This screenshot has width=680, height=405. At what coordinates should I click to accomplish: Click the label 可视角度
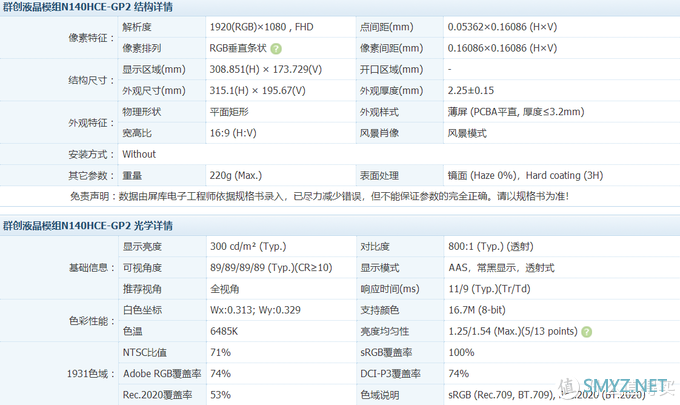point(142,268)
